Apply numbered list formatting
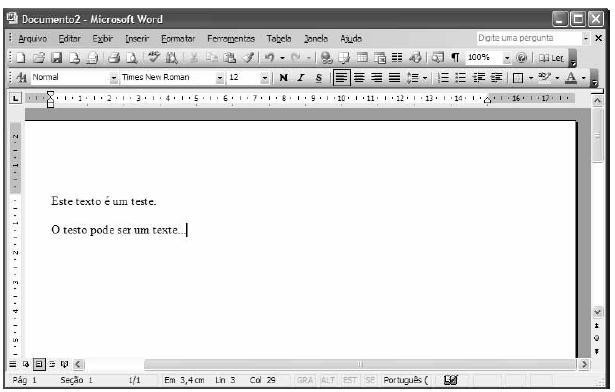The height and width of the screenshot is (392, 615). [443, 78]
